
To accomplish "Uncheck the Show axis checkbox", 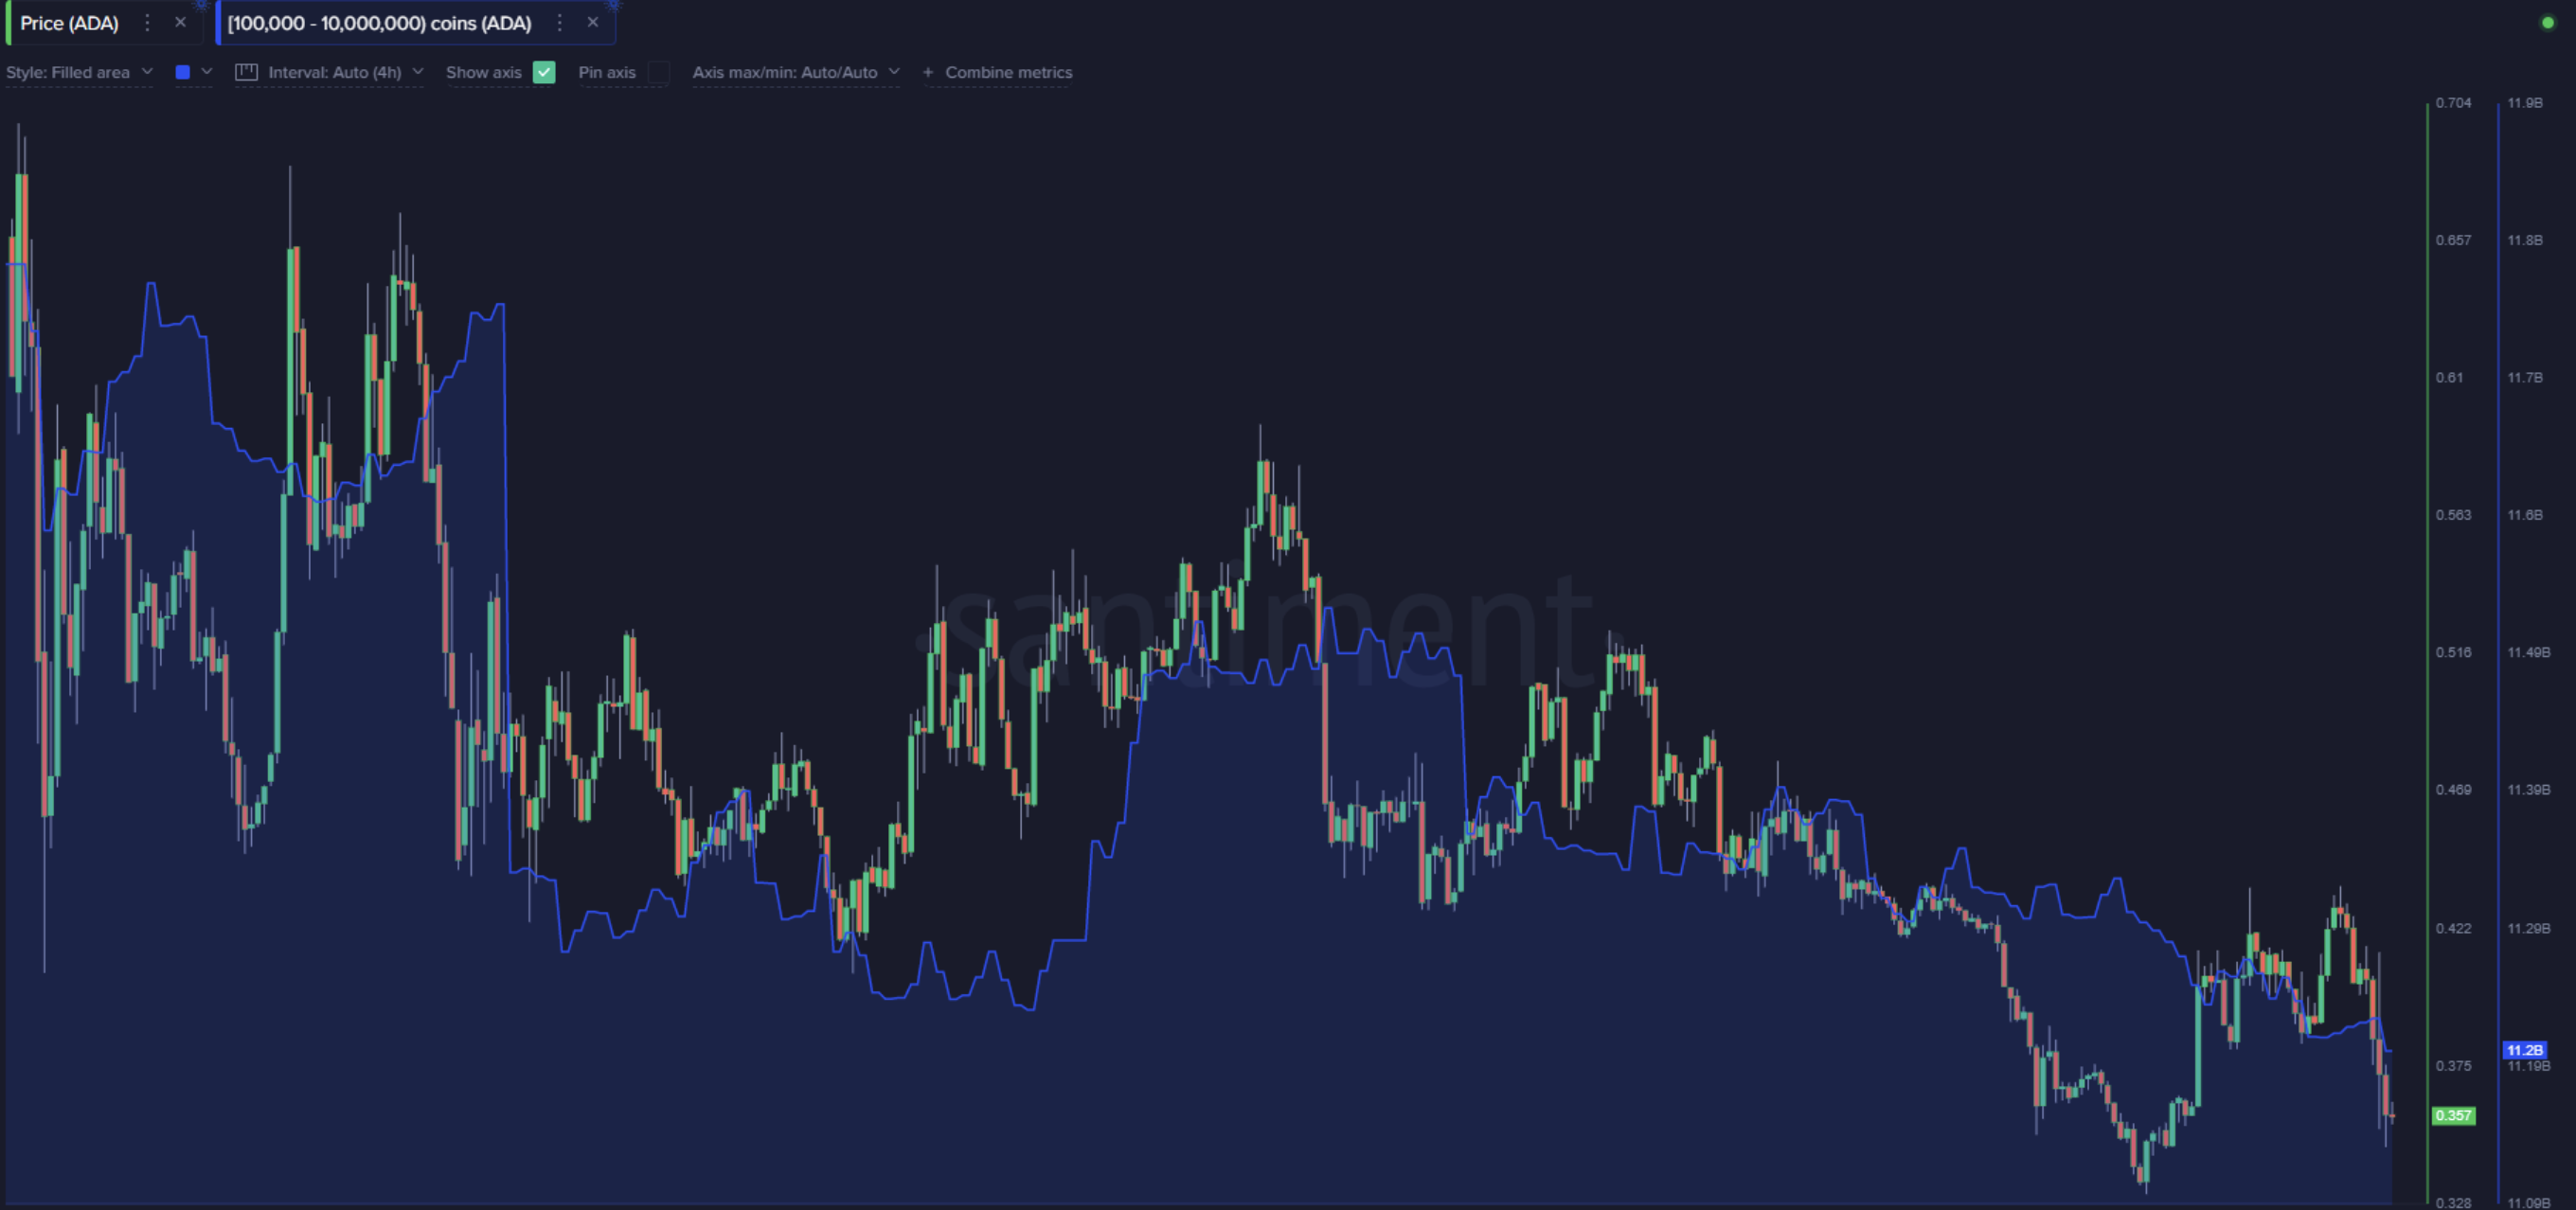I will tap(544, 72).
